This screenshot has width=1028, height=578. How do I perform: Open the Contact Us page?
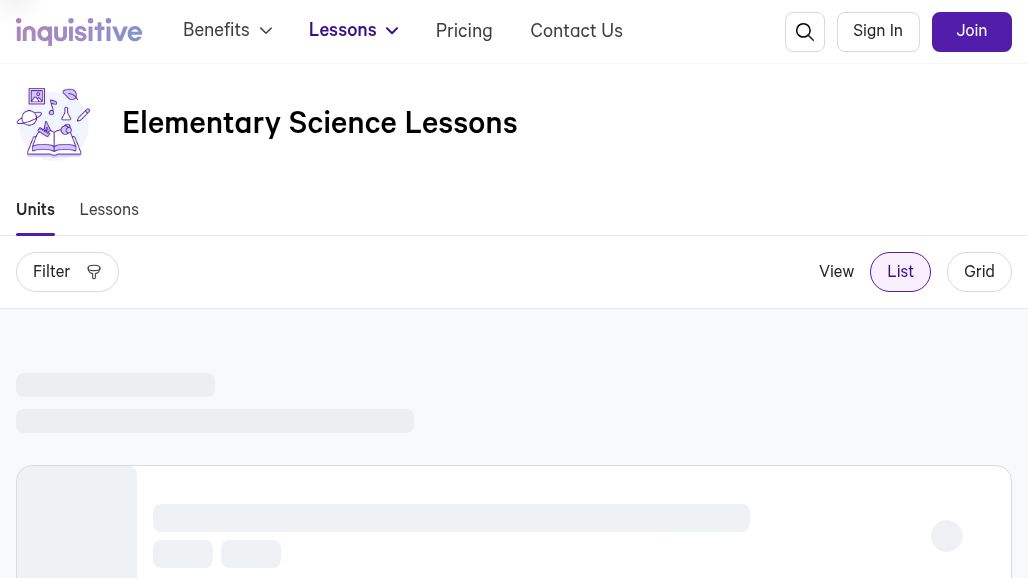[576, 31]
